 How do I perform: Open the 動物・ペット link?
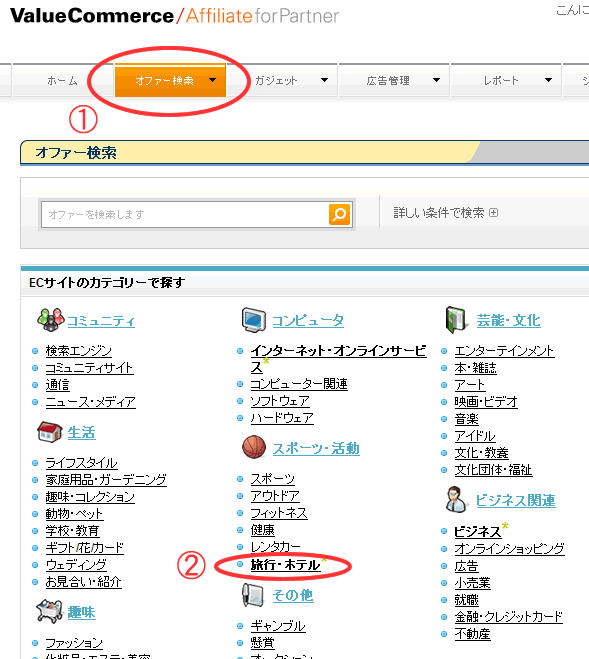coord(74,514)
